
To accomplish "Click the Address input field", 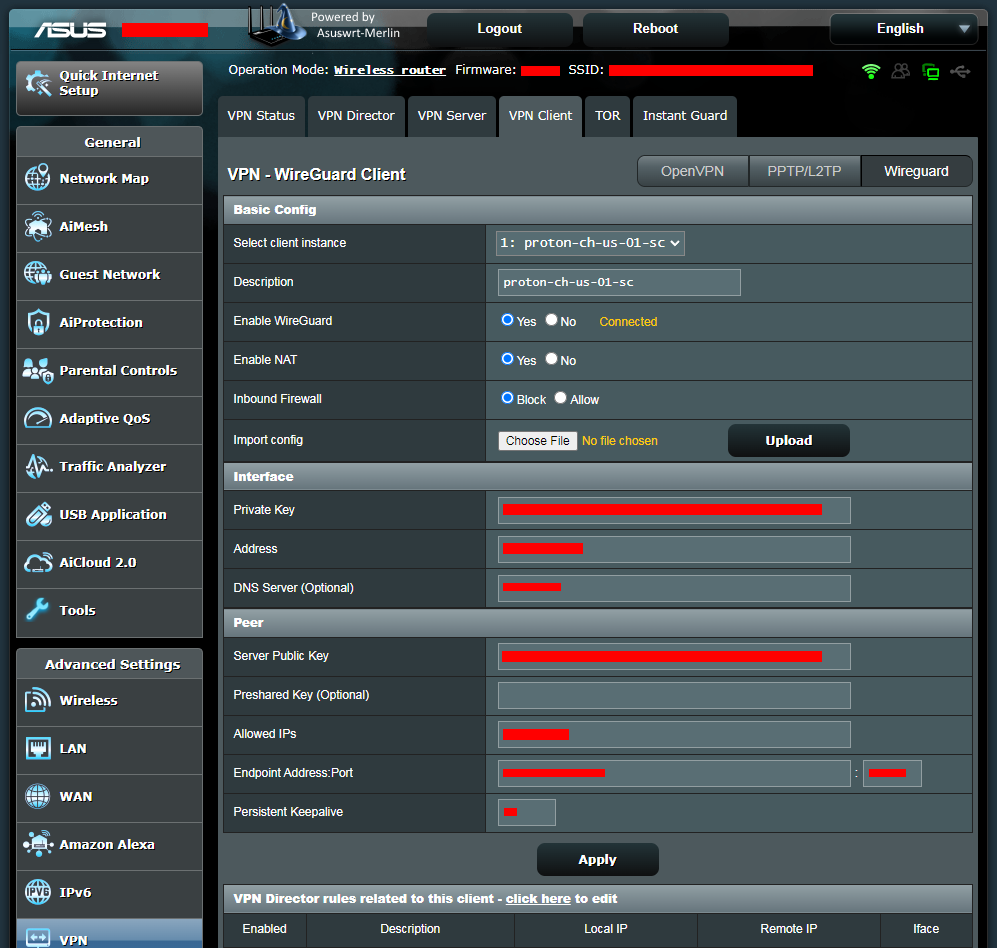I will [674, 549].
